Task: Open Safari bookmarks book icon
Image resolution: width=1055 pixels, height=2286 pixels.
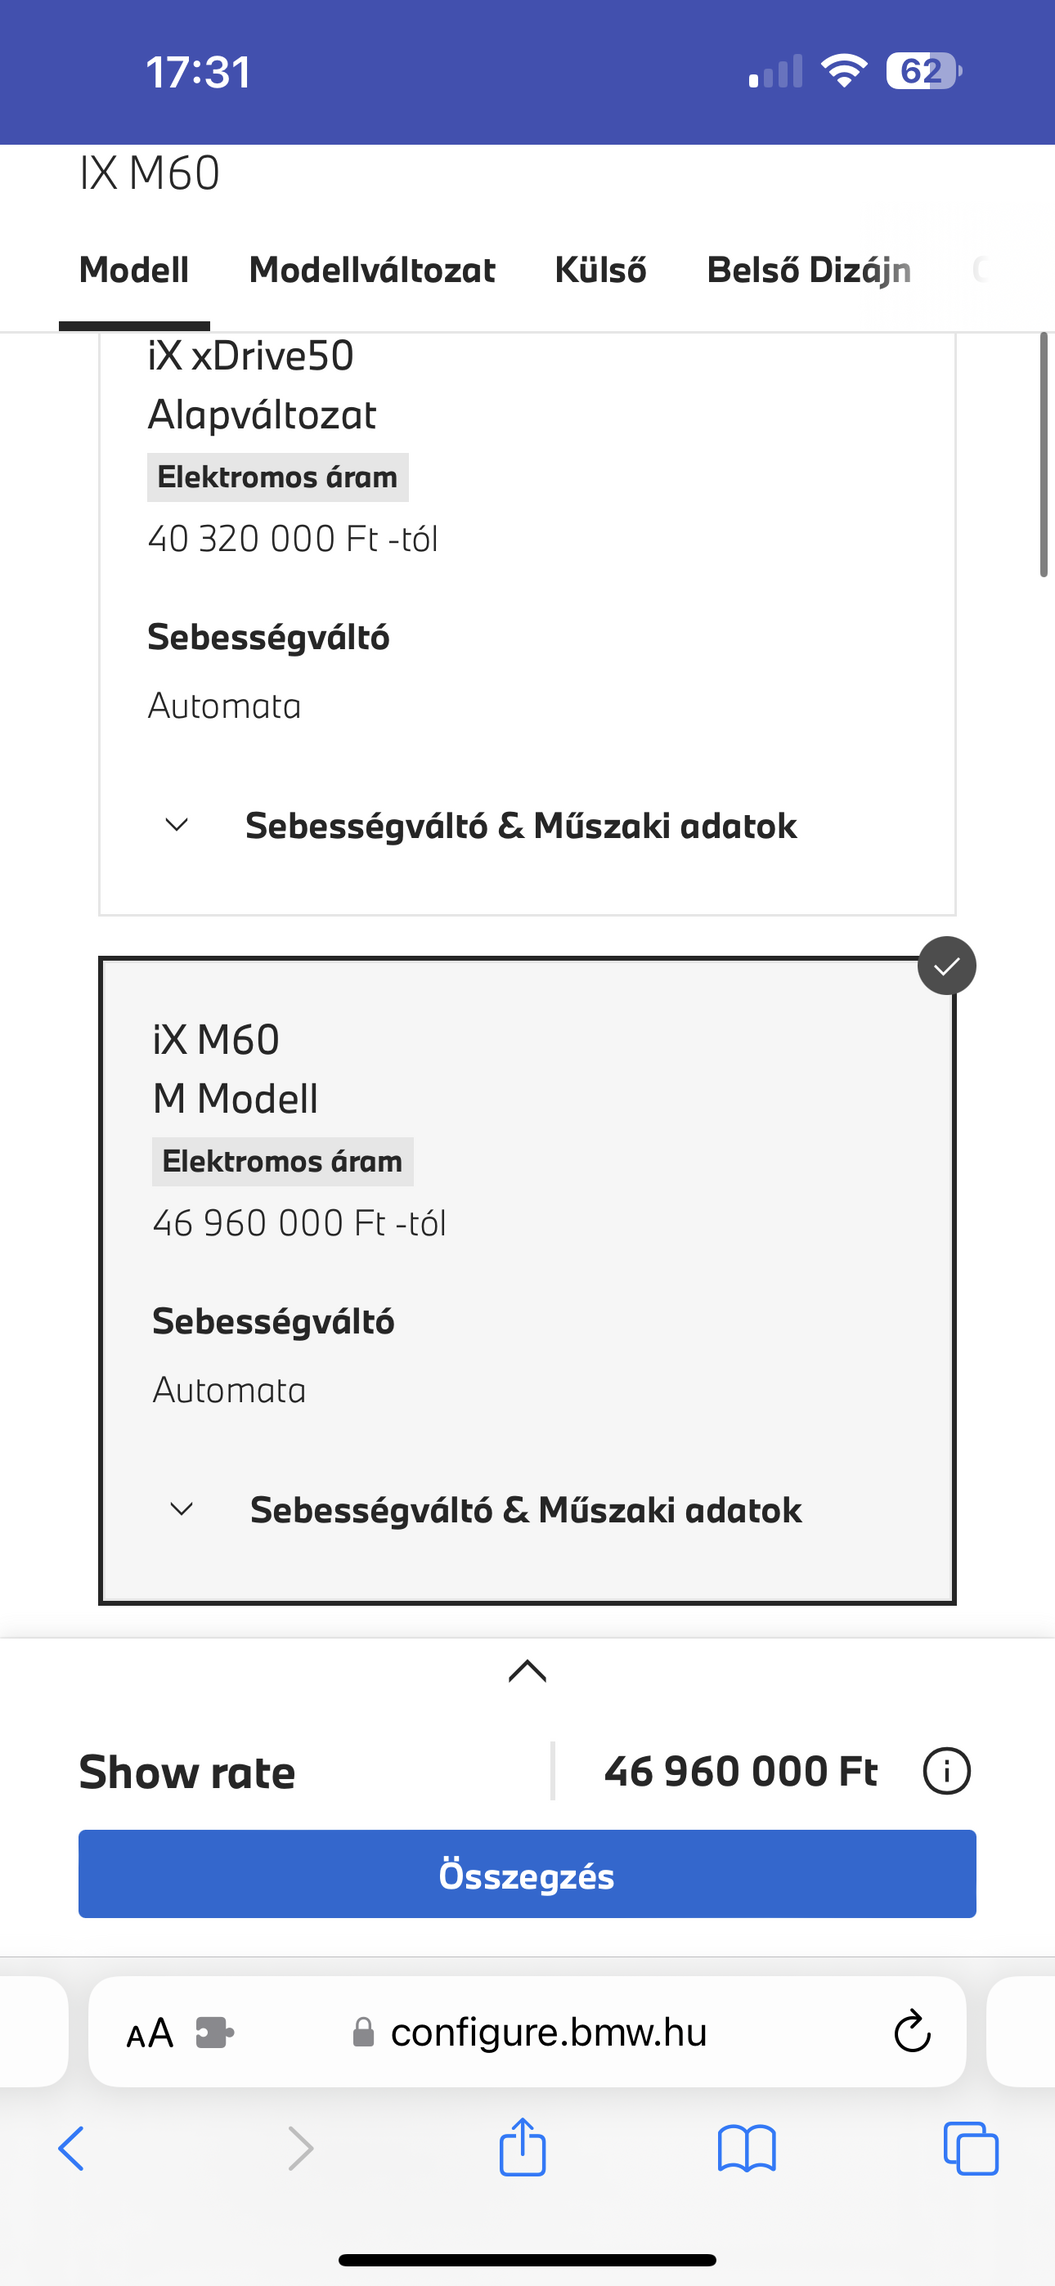Action: click(x=746, y=2148)
